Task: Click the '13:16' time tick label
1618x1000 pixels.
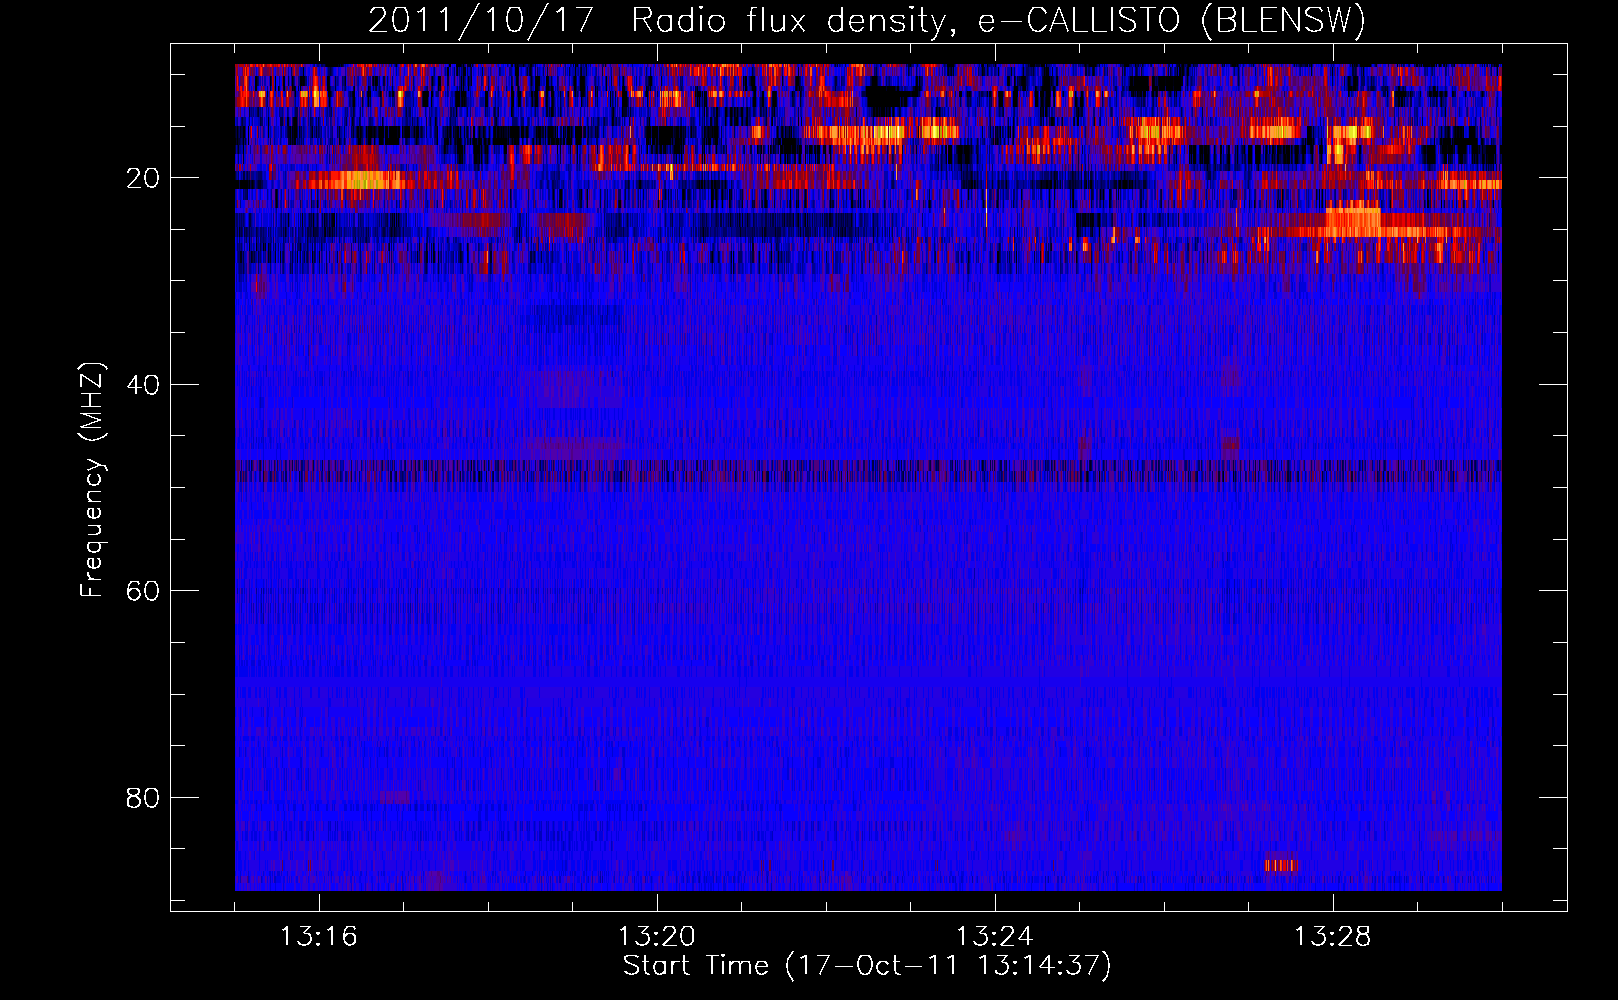Action: coord(318,937)
